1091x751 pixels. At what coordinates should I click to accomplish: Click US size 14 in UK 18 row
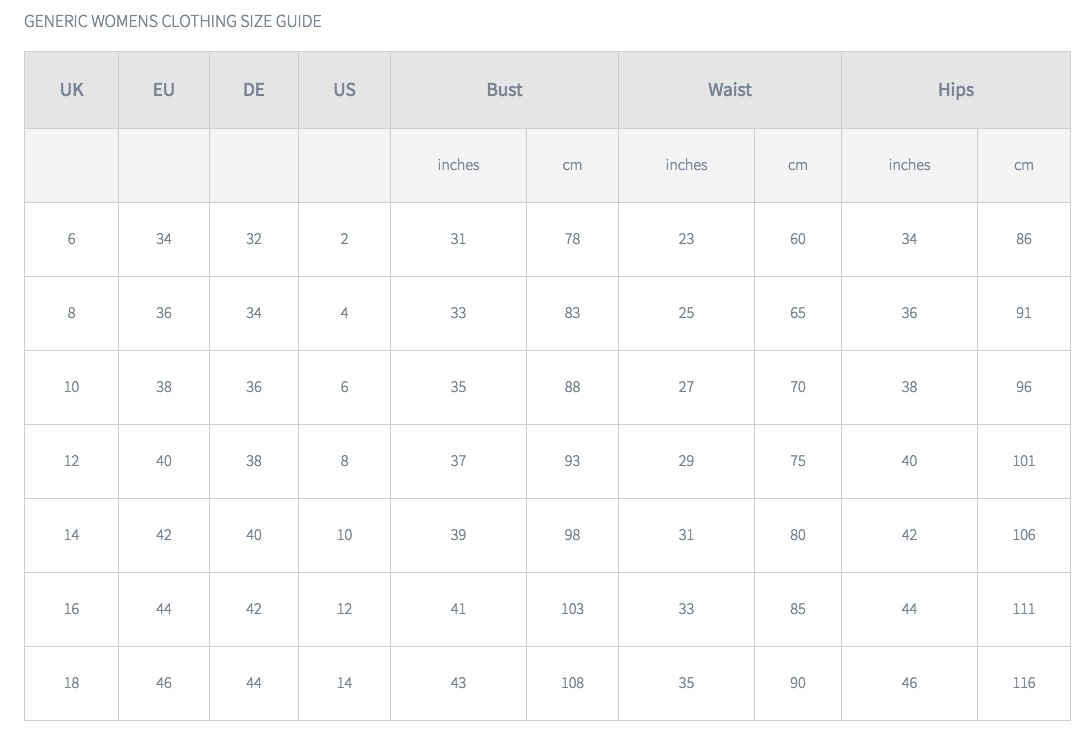pyautogui.click(x=344, y=683)
